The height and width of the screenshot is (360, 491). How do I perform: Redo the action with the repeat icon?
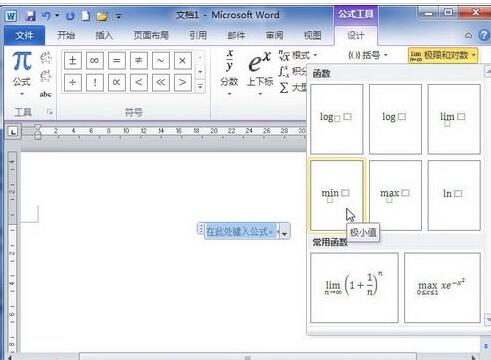pyautogui.click(x=70, y=16)
